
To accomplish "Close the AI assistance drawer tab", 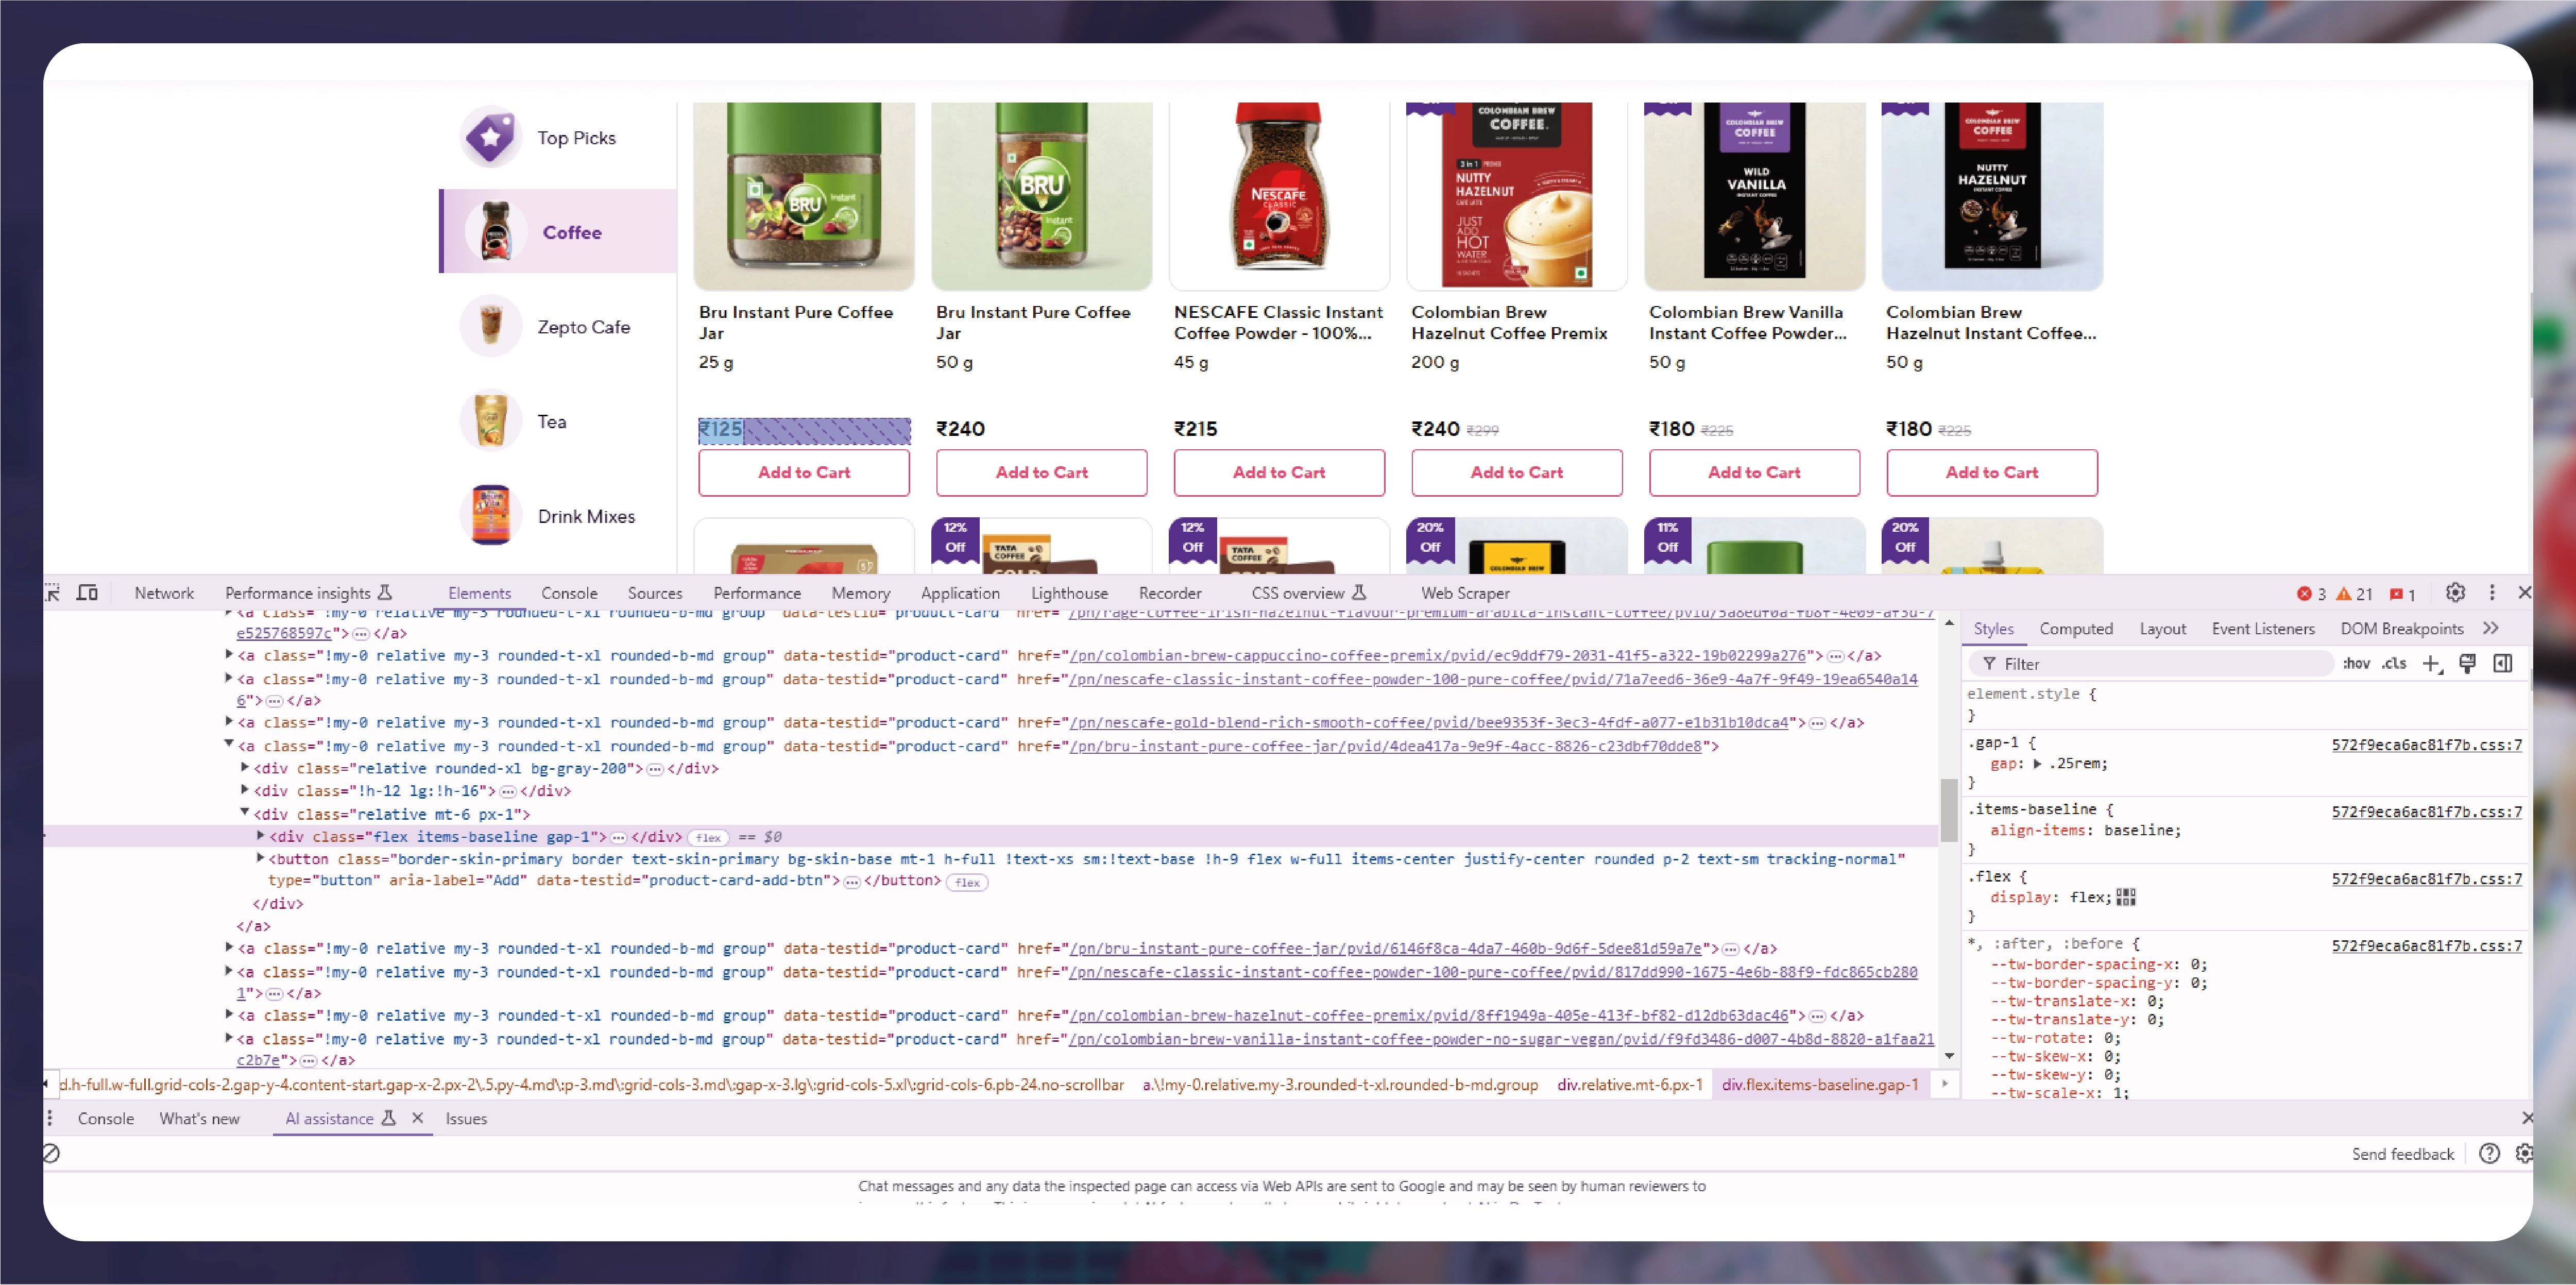I will [417, 1118].
